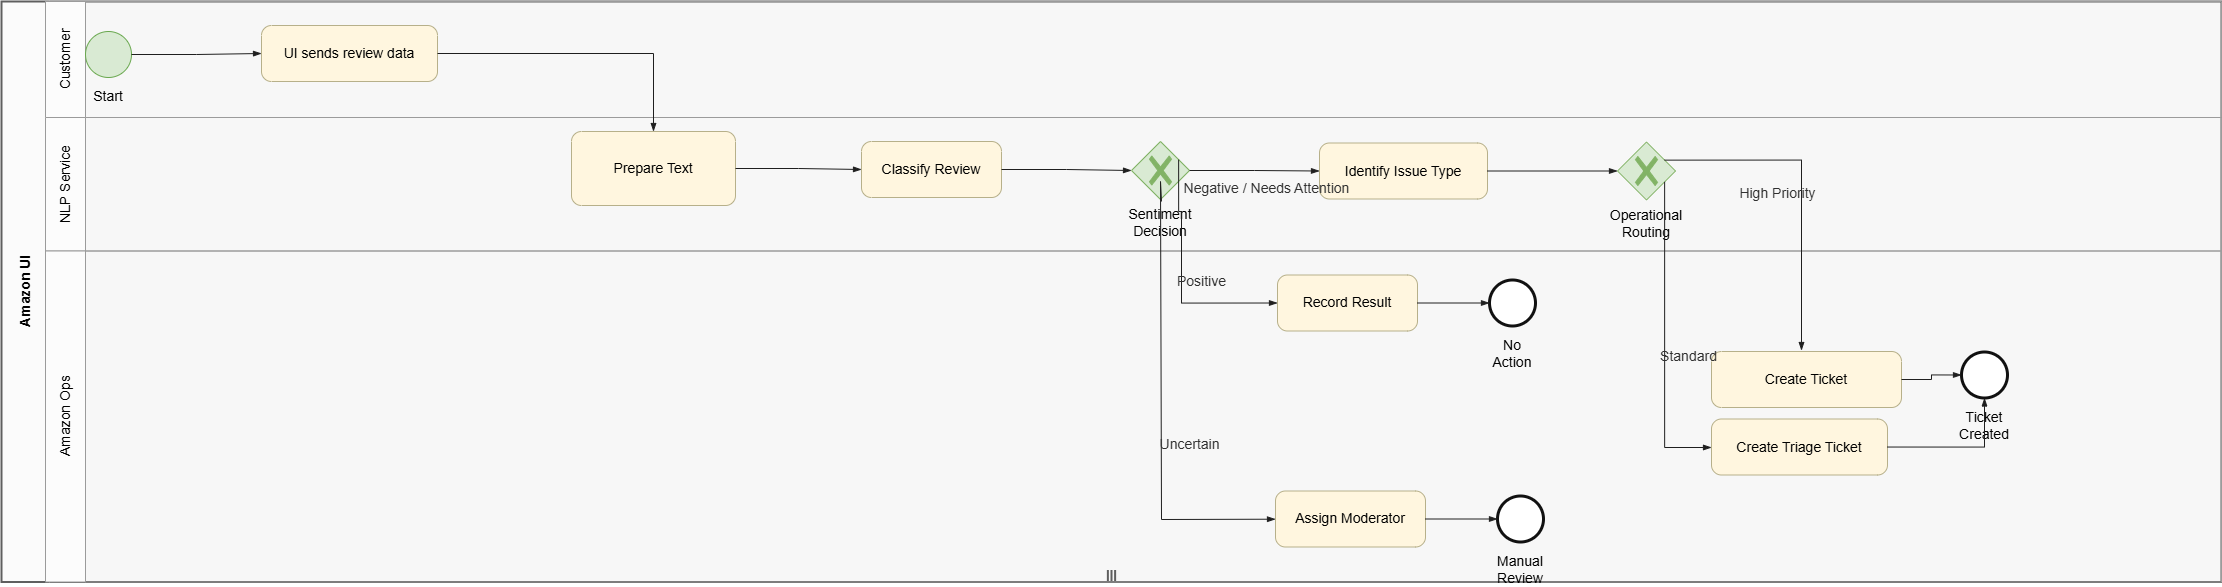Viewport: 2222px width, 587px height.
Task: Select the Record Result task box
Action: (1346, 303)
